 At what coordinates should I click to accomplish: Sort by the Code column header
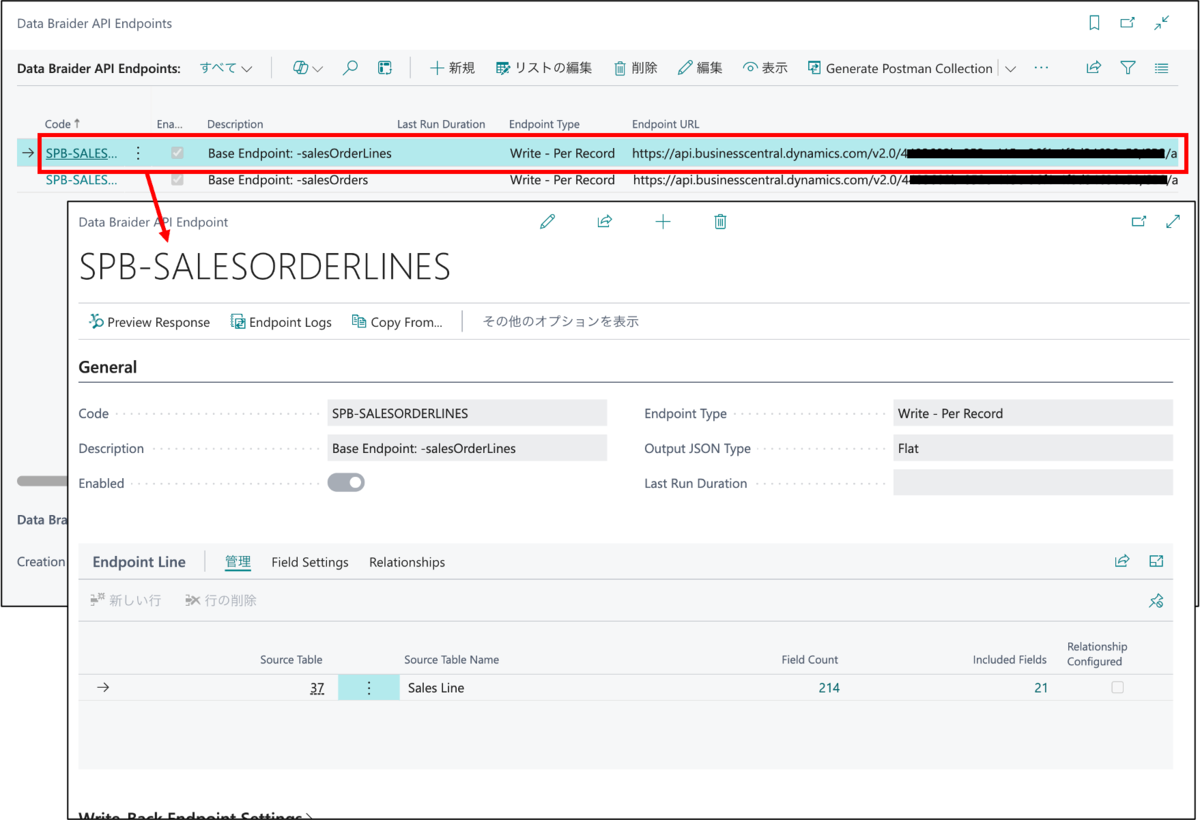pos(61,124)
